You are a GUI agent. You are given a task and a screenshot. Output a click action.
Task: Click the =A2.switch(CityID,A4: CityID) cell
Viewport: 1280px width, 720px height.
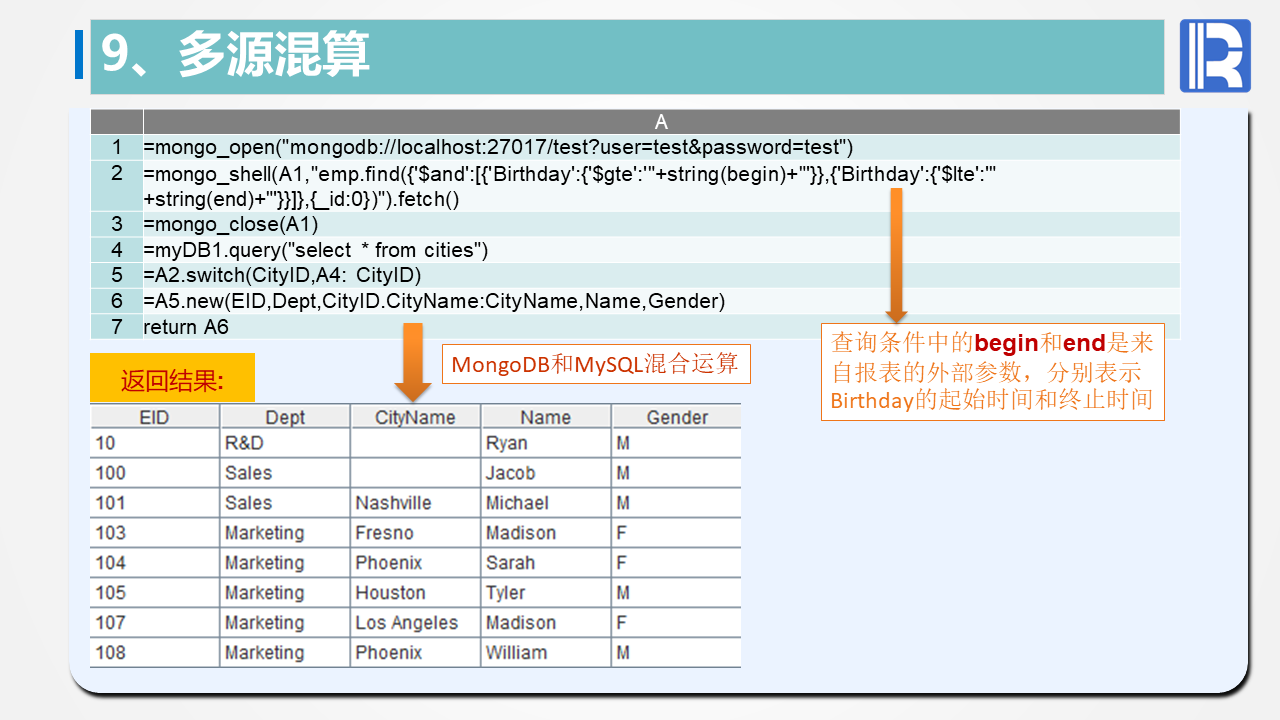click(x=661, y=276)
